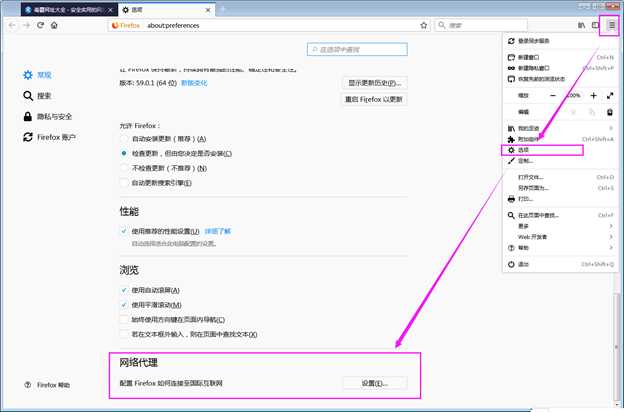Toggle auto-update search engines (E) checkbox
The height and width of the screenshot is (412, 624).
[124, 183]
